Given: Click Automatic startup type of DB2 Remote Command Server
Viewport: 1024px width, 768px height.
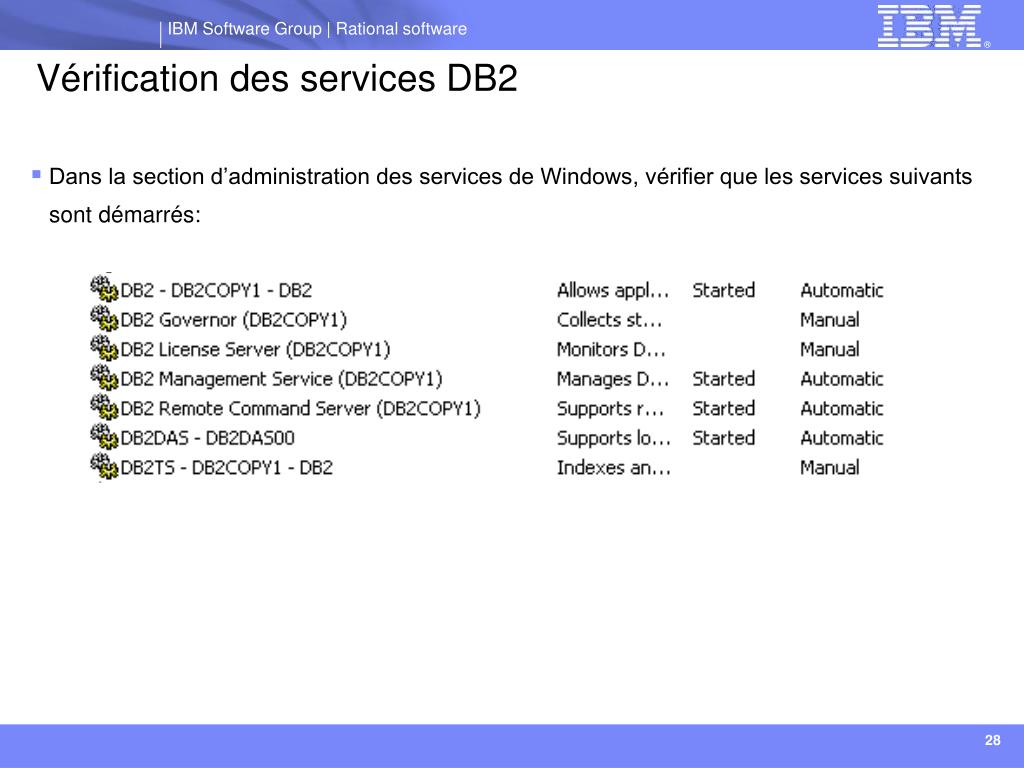Looking at the screenshot, I should [842, 408].
